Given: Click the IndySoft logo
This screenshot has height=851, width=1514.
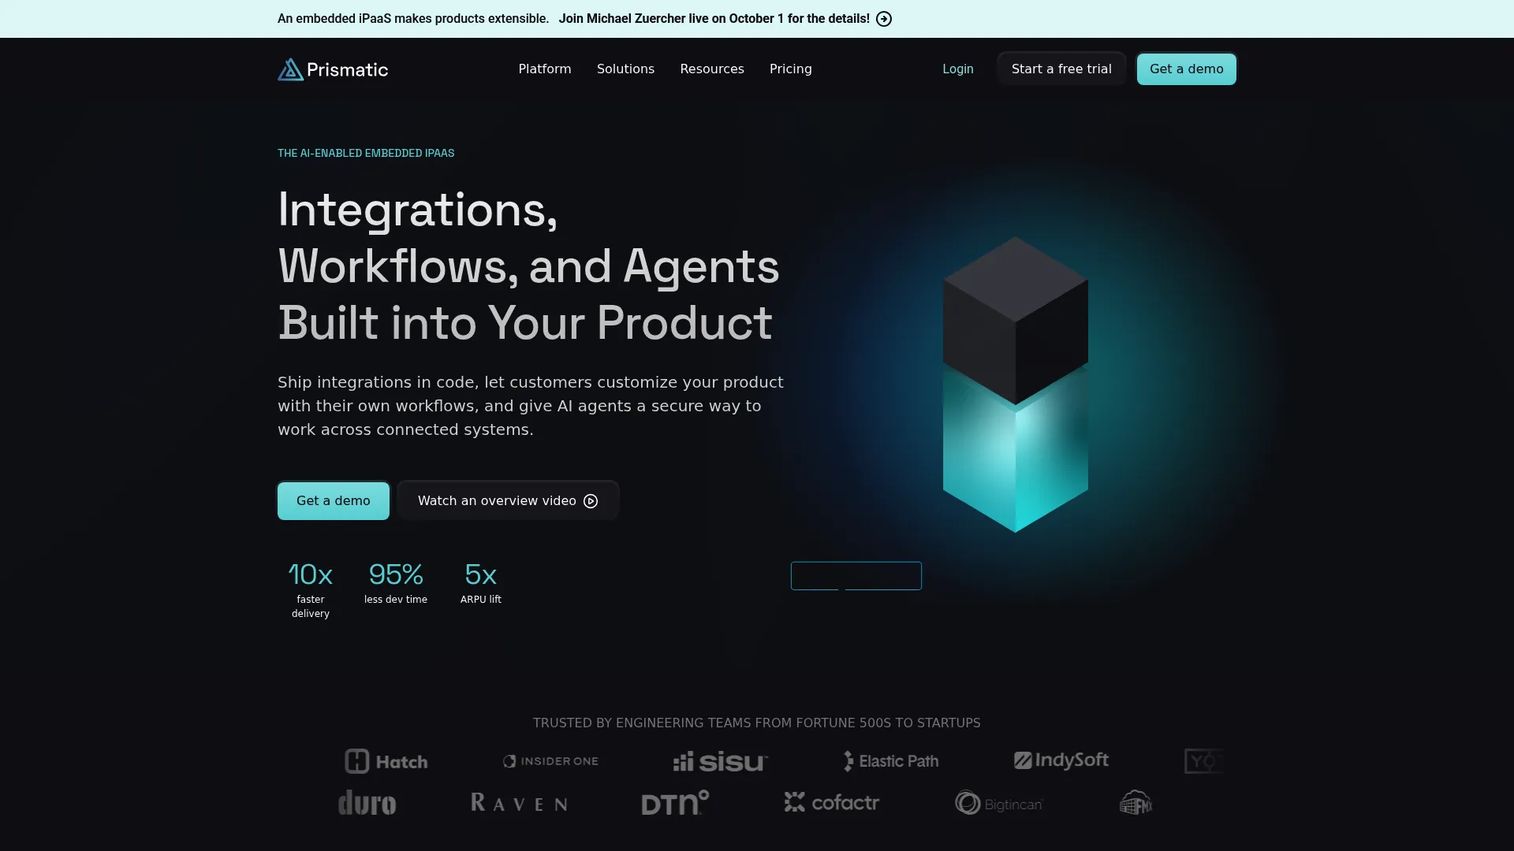Looking at the screenshot, I should [1061, 760].
